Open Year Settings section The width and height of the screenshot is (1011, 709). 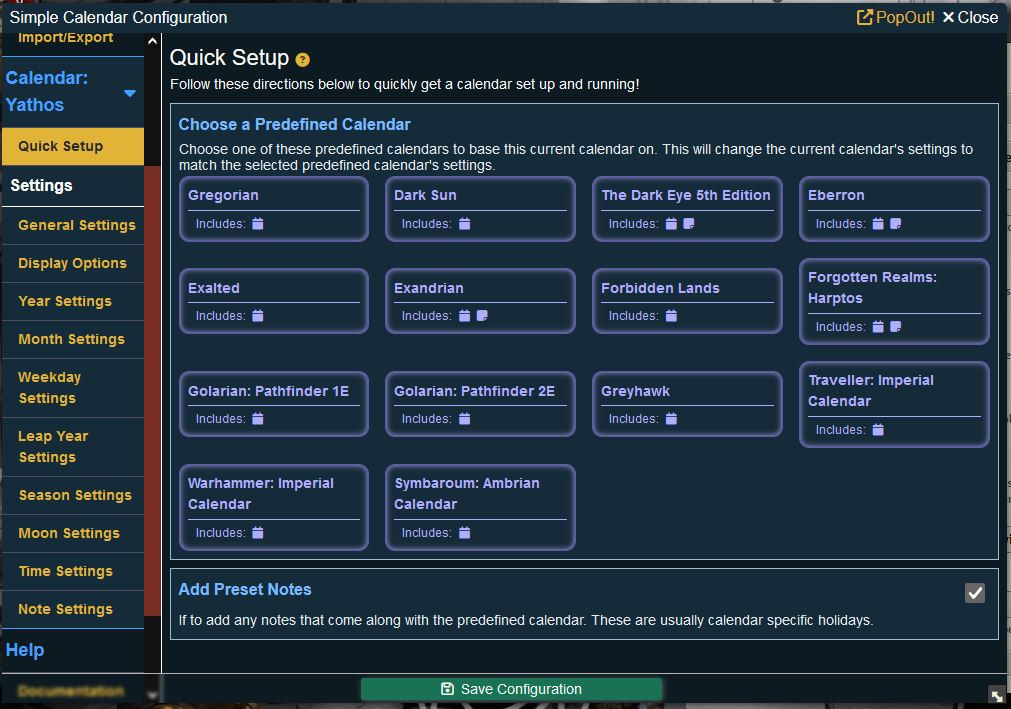(73, 301)
